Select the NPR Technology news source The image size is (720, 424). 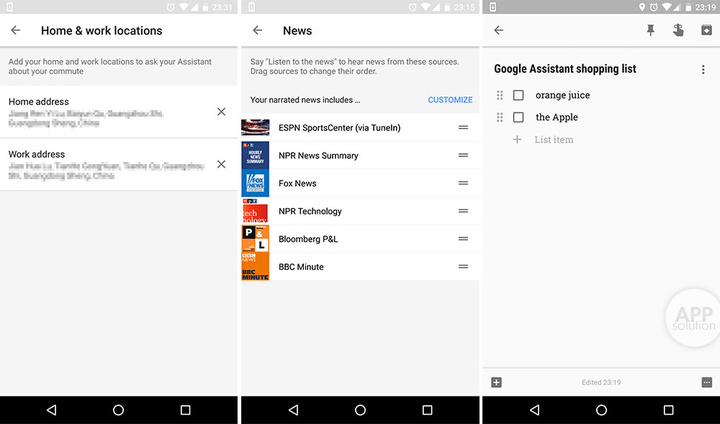(x=310, y=211)
